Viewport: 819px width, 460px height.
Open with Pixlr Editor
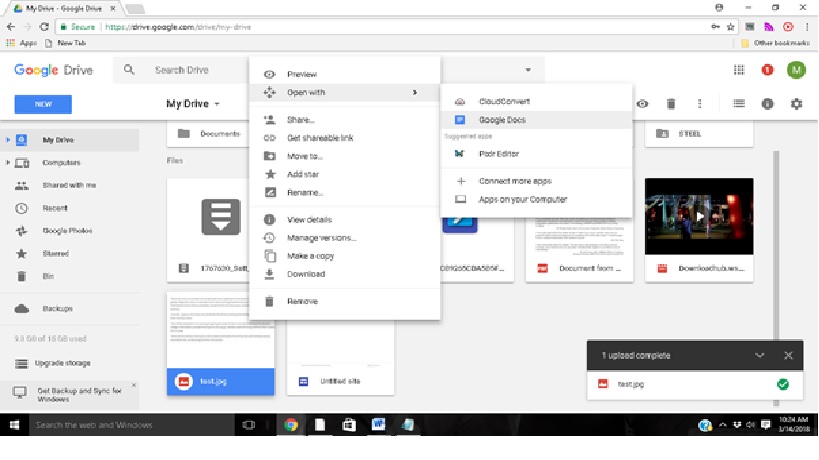536,154
